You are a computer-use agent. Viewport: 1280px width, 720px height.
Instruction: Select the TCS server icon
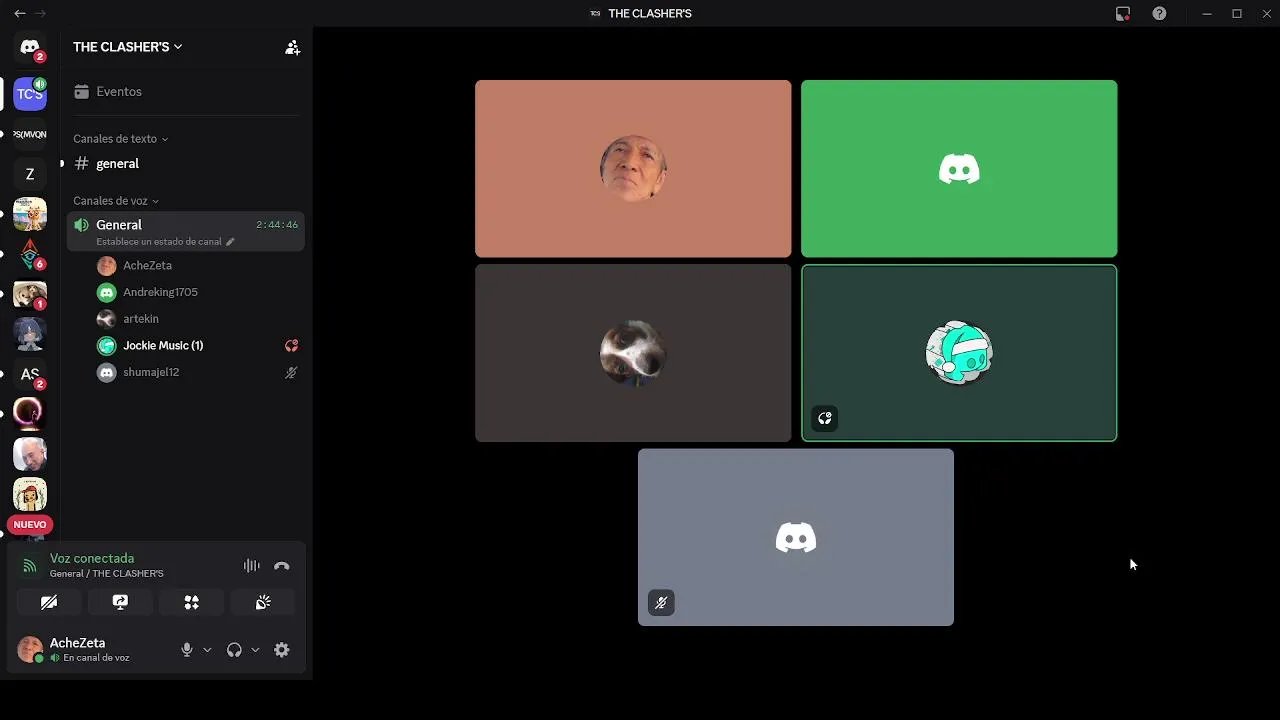[x=30, y=94]
